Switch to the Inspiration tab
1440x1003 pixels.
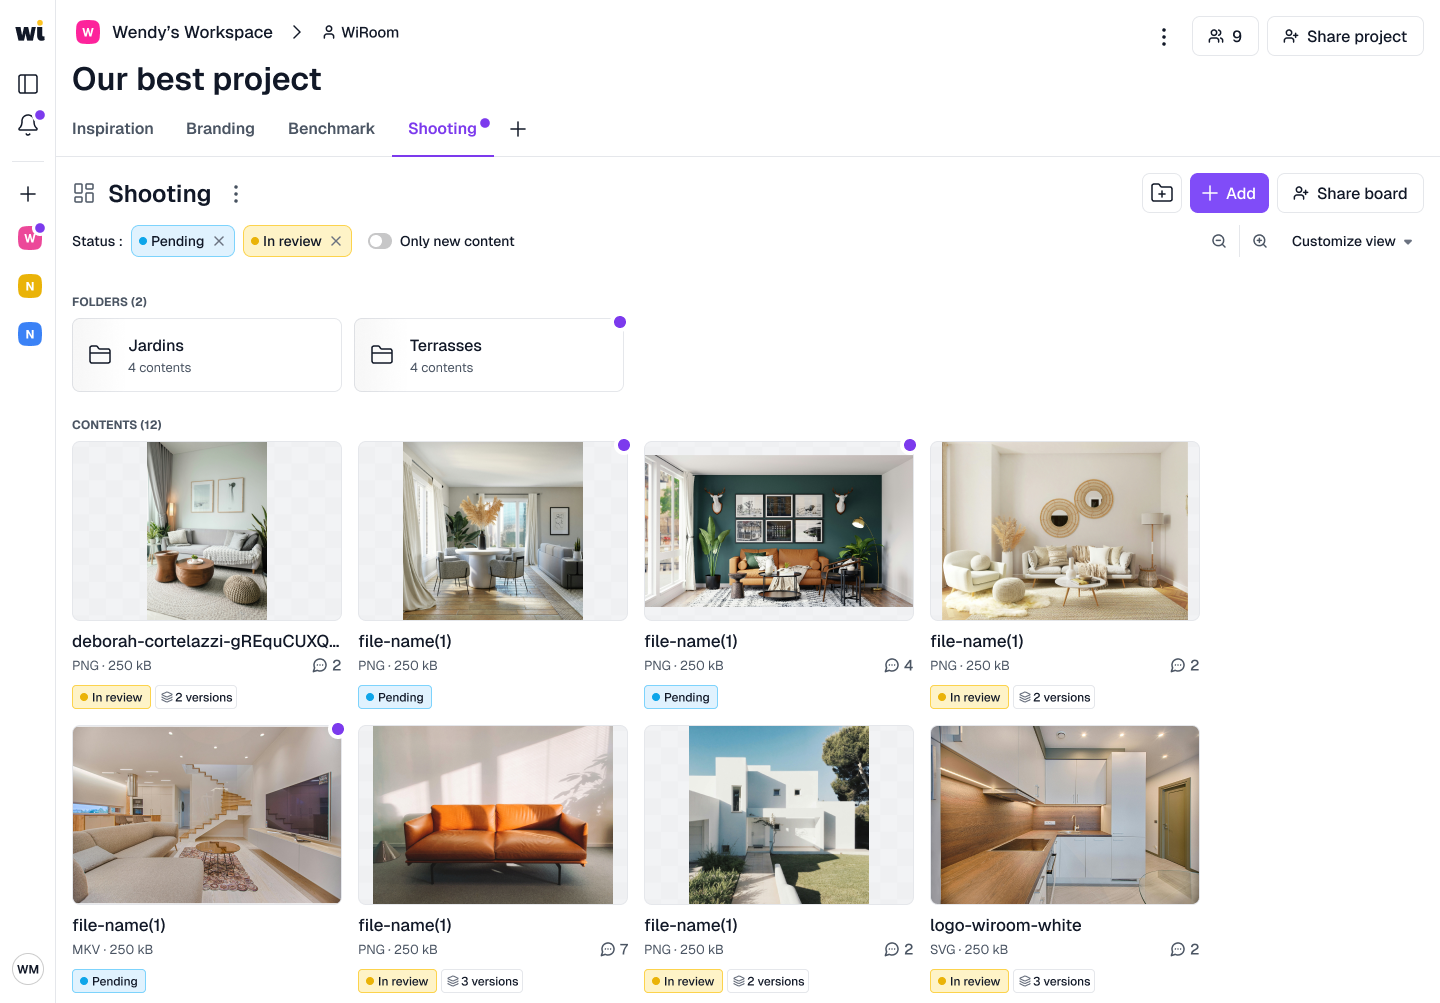point(113,129)
